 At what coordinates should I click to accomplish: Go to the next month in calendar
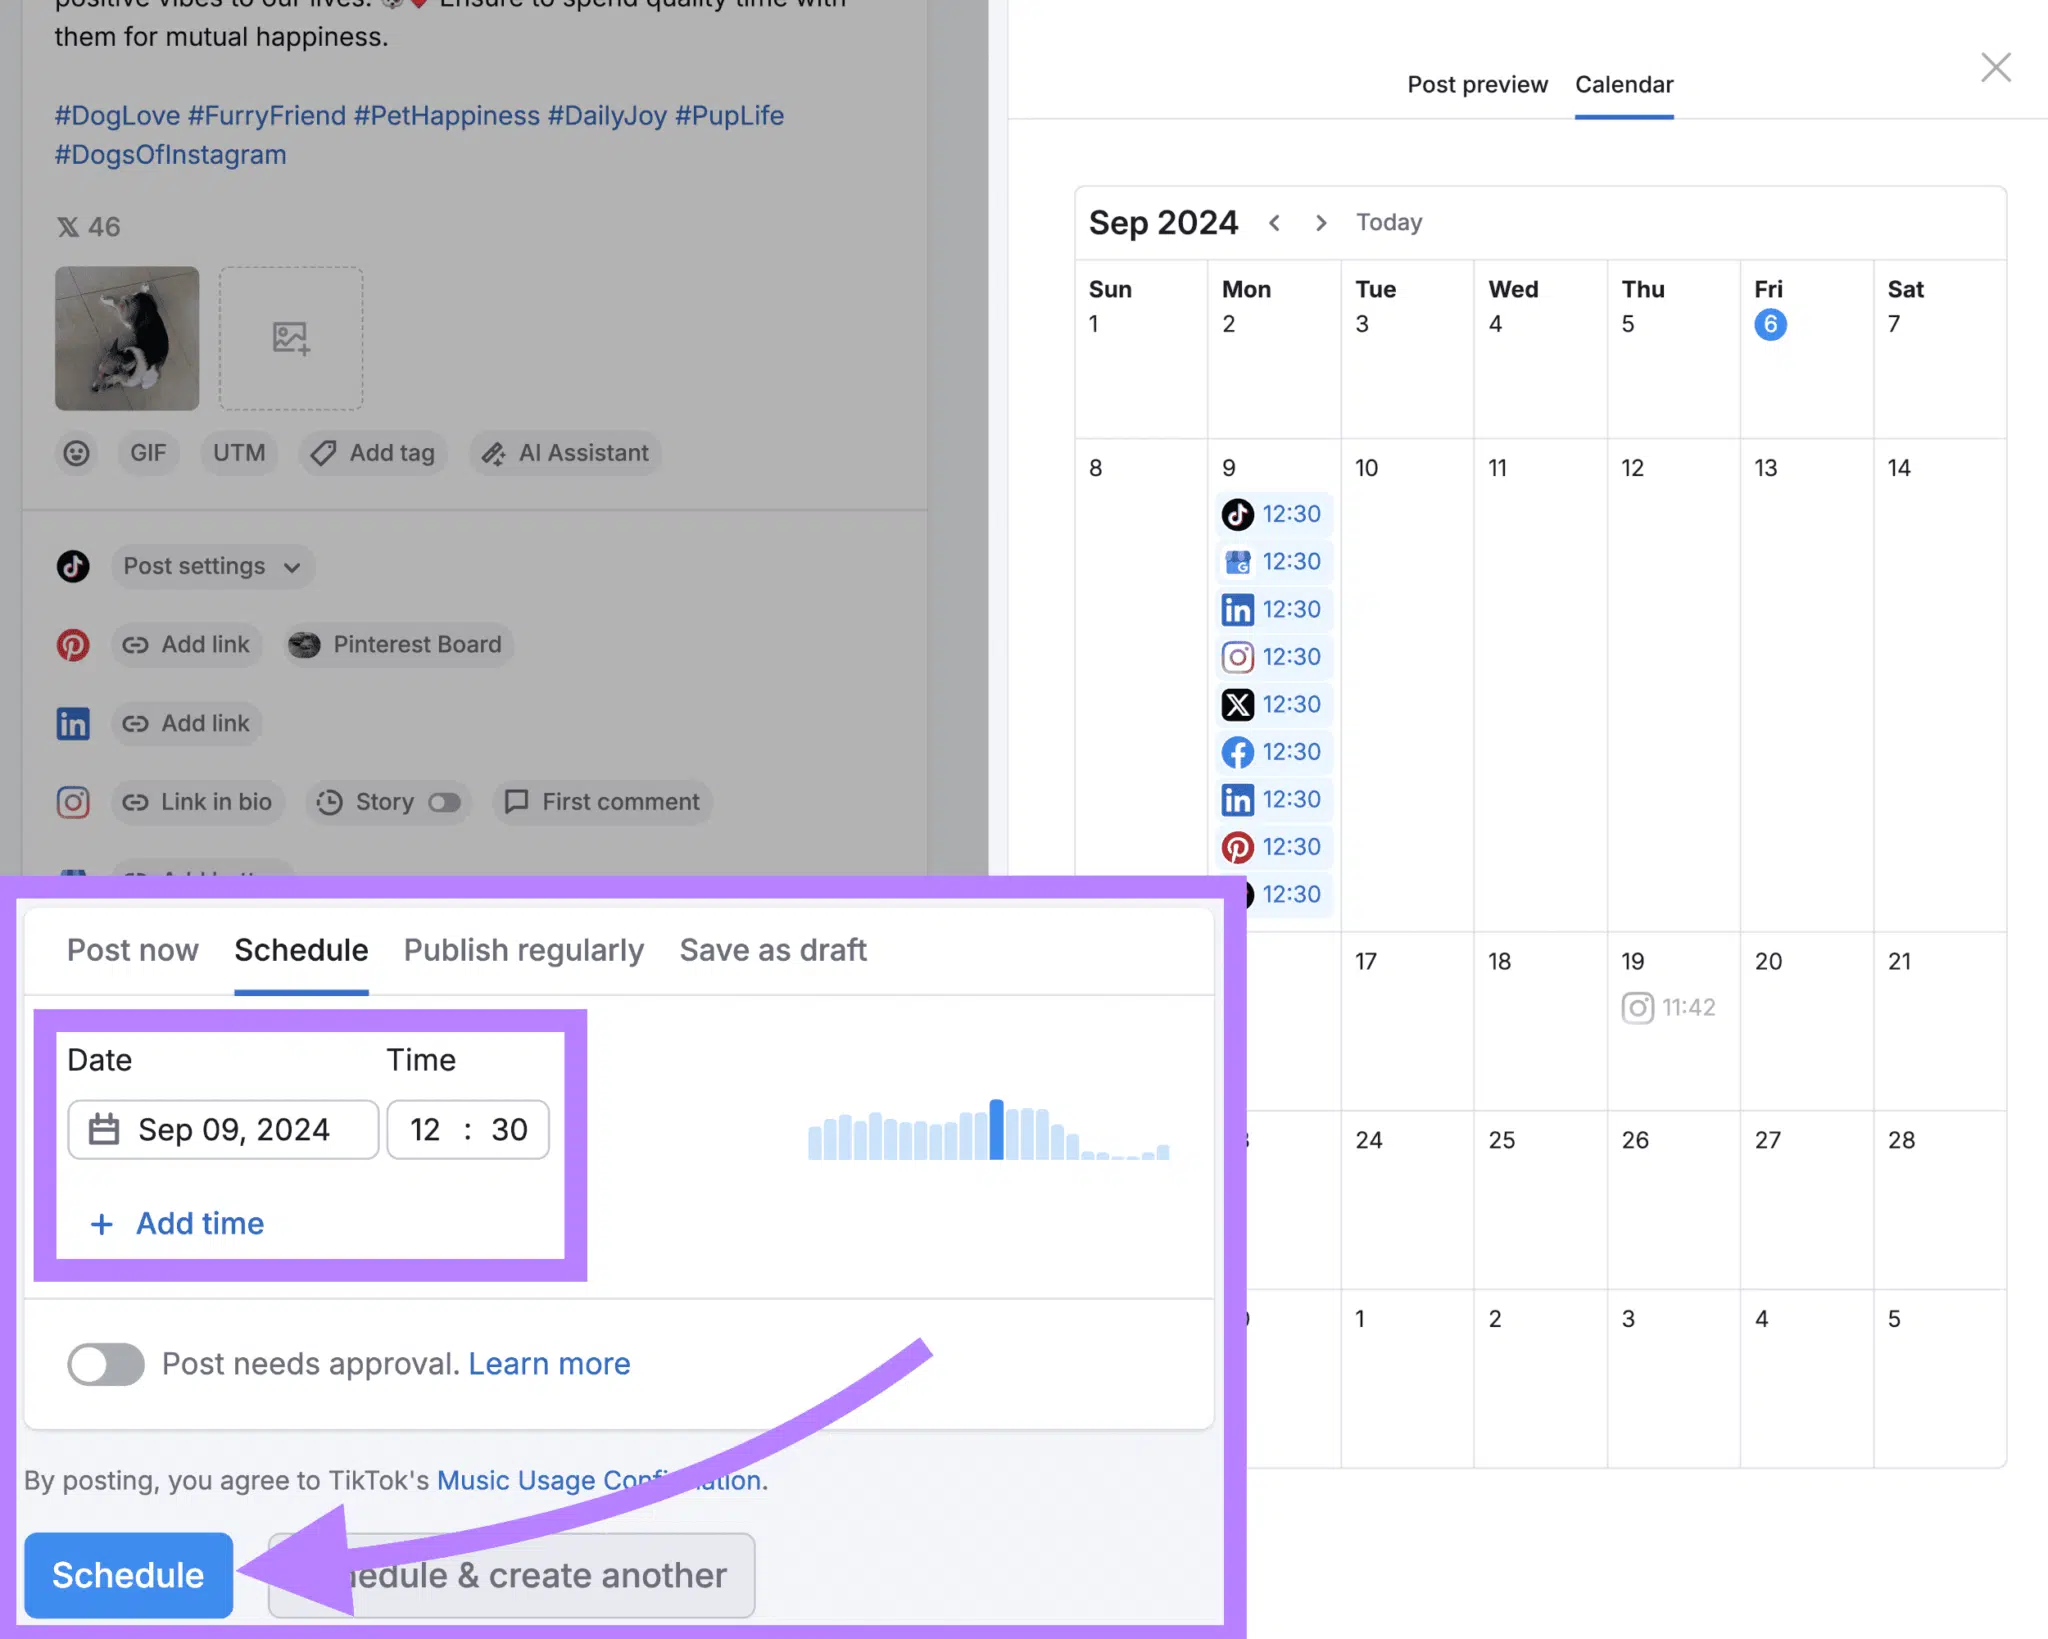(x=1321, y=223)
